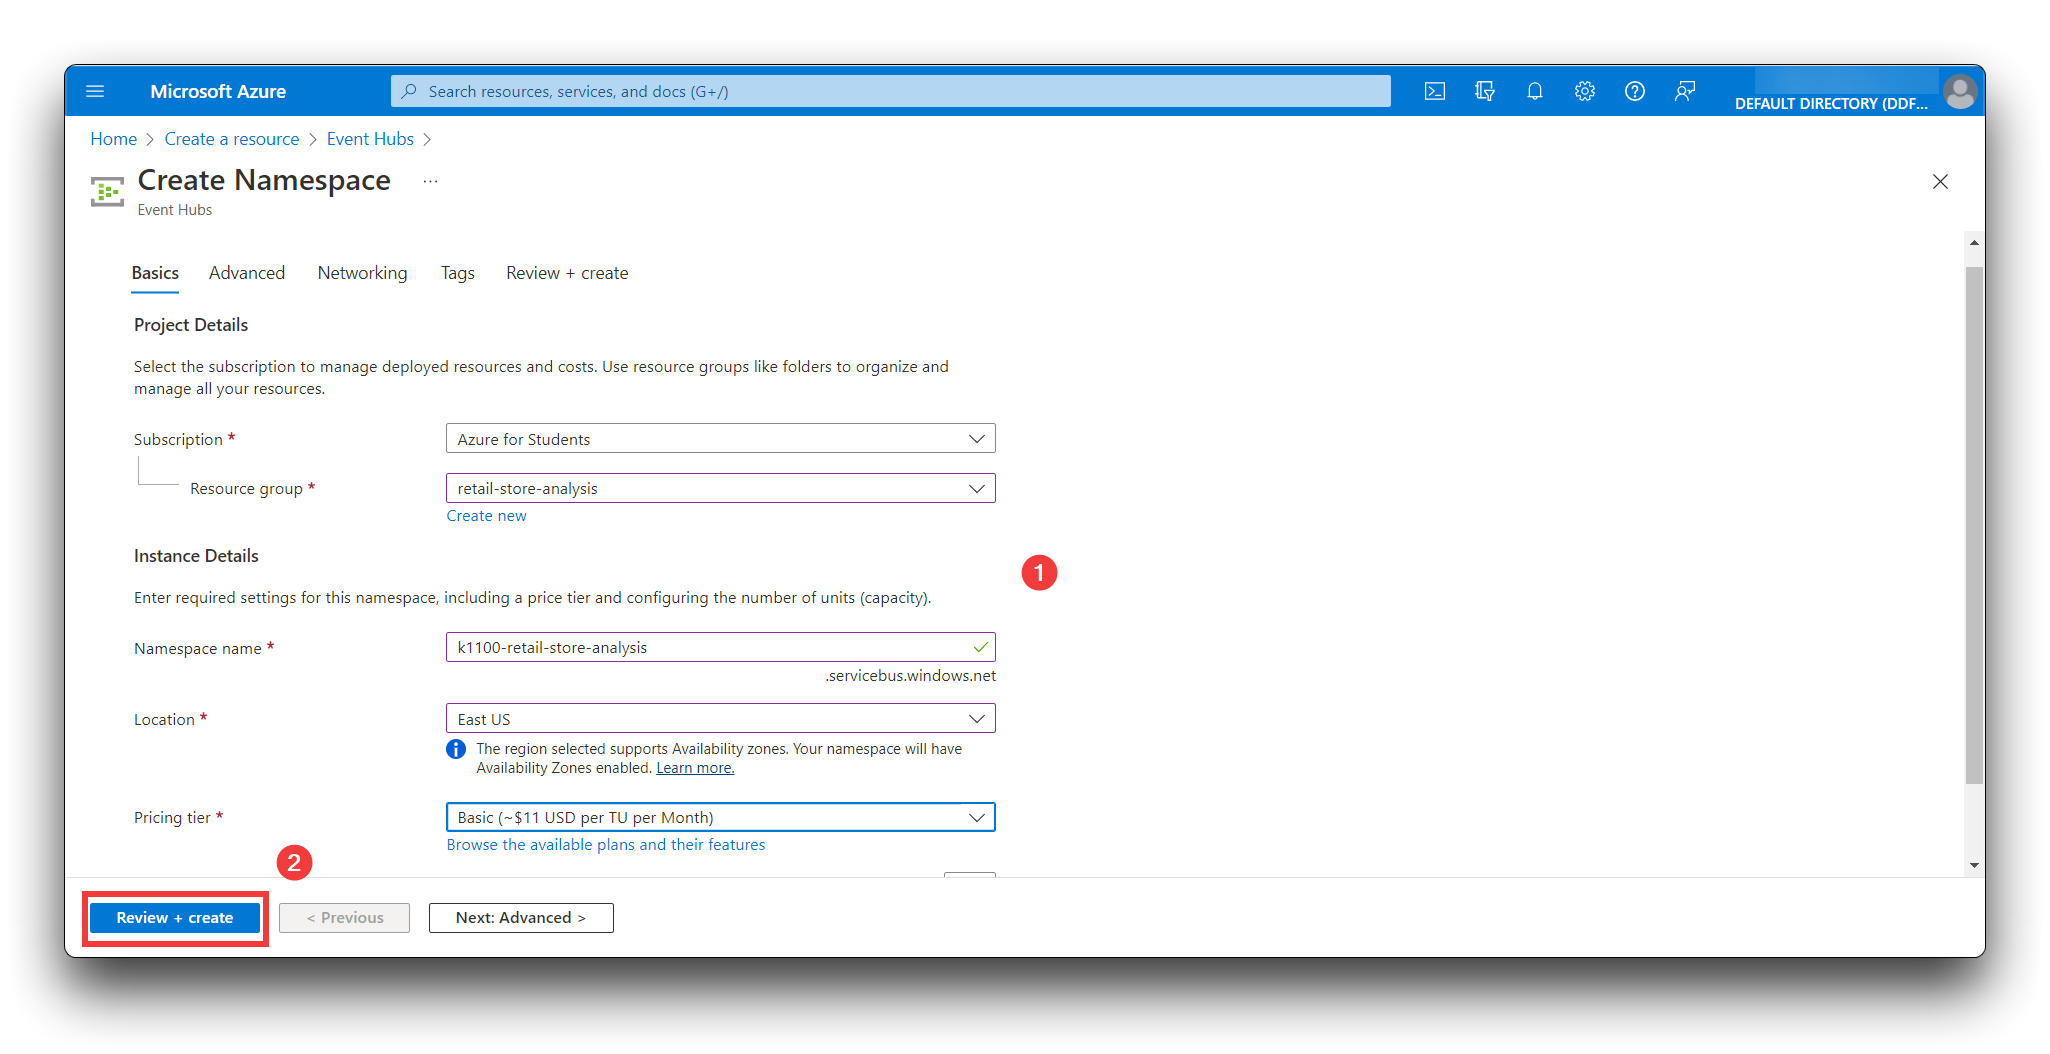The height and width of the screenshot is (1054, 2050).
Task: Edit the Namespace name field
Action: (x=721, y=647)
